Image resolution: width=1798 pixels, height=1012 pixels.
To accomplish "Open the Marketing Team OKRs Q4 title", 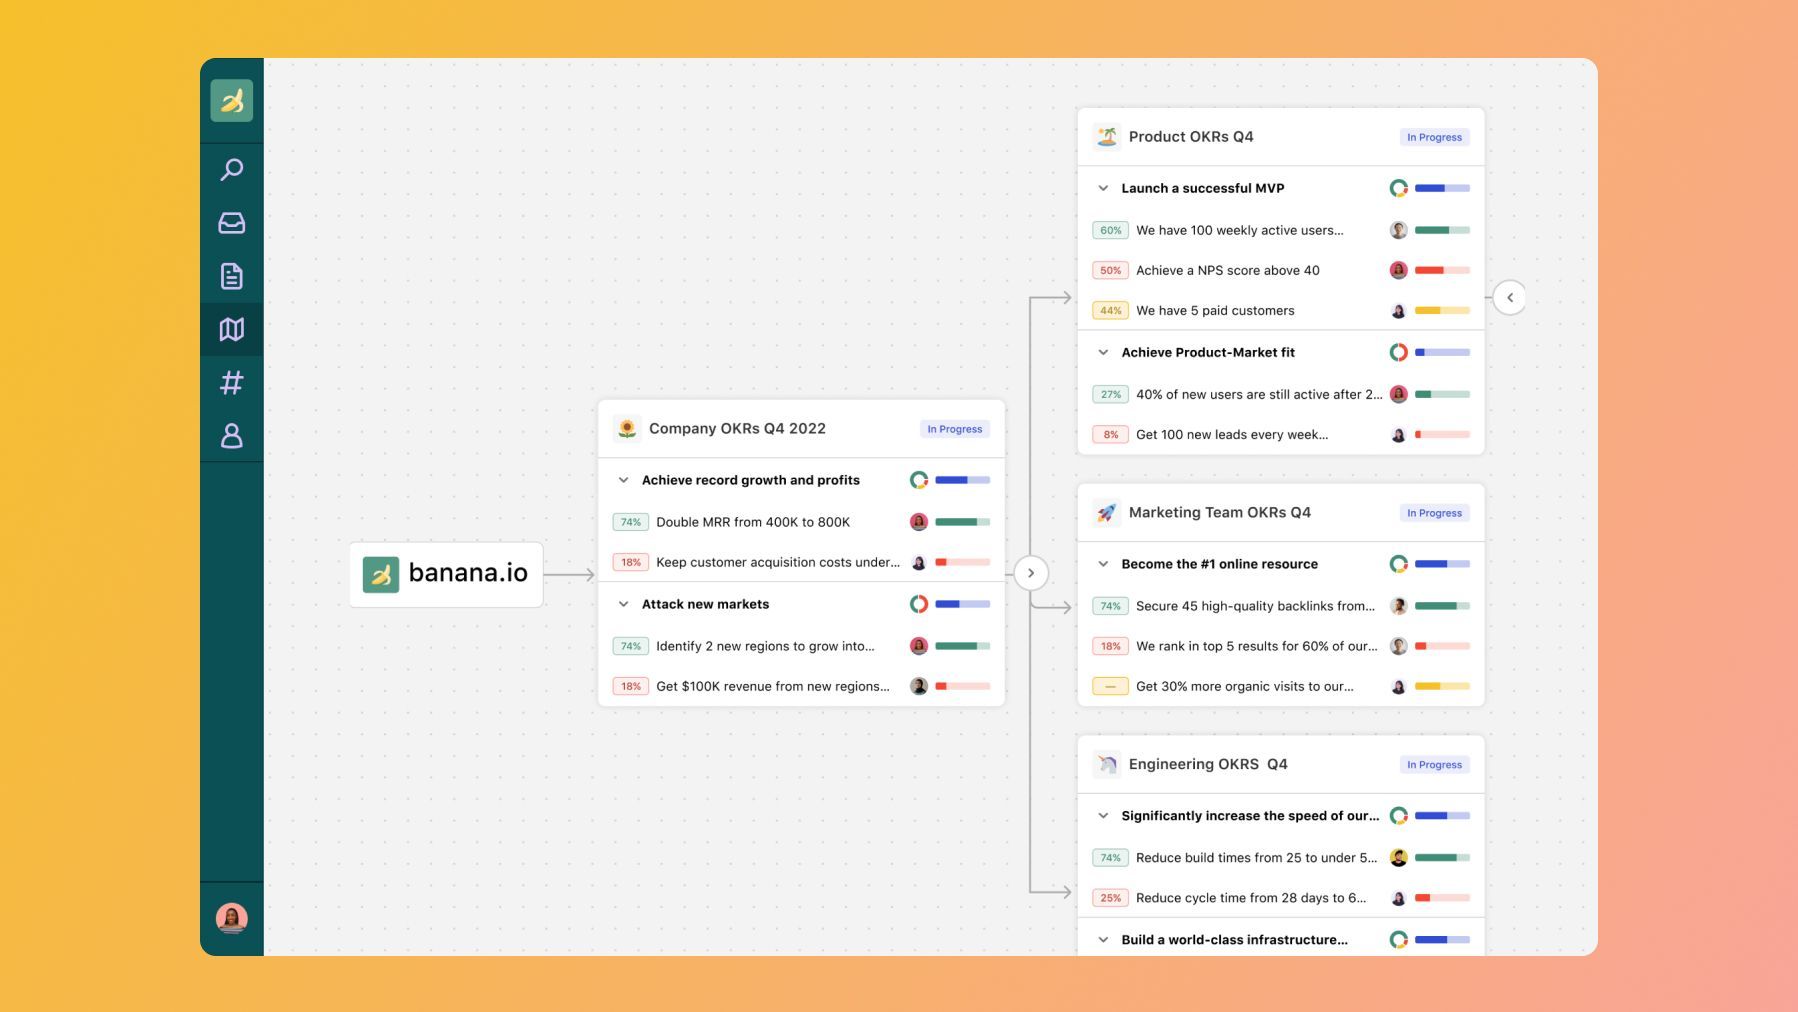I will [x=1220, y=513].
